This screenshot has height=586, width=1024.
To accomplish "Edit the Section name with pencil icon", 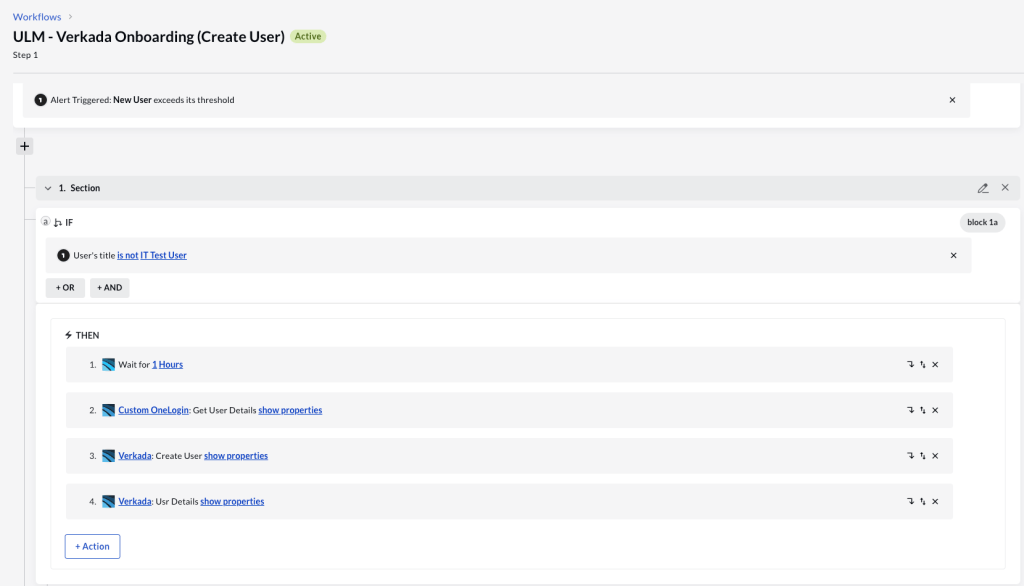I will coord(983,188).
